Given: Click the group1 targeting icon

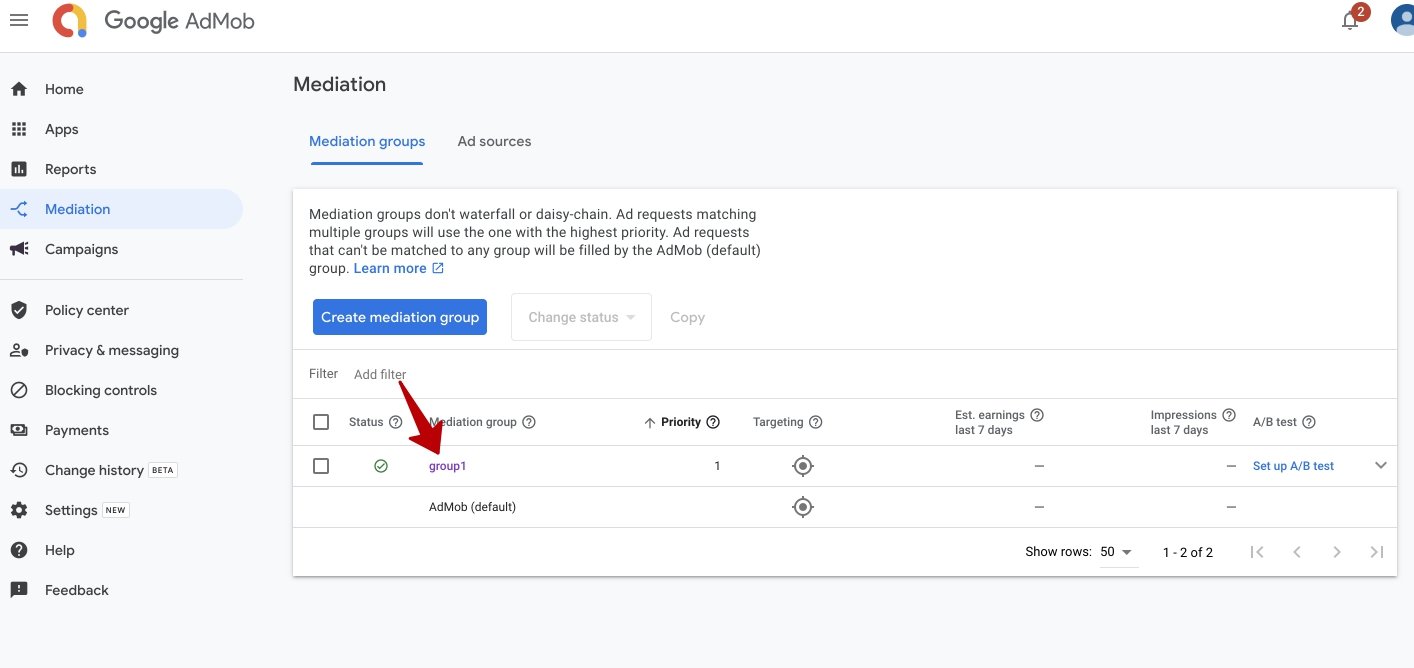Looking at the screenshot, I should click(x=802, y=466).
